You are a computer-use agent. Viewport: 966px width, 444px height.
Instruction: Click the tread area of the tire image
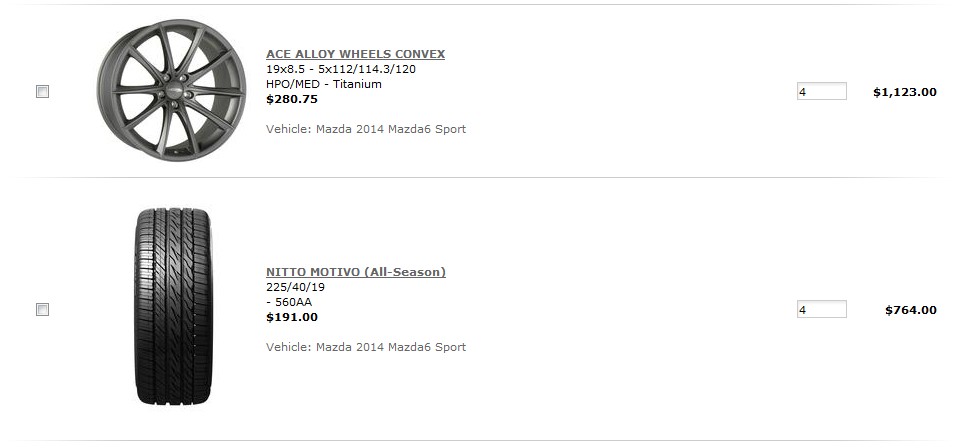point(173,307)
